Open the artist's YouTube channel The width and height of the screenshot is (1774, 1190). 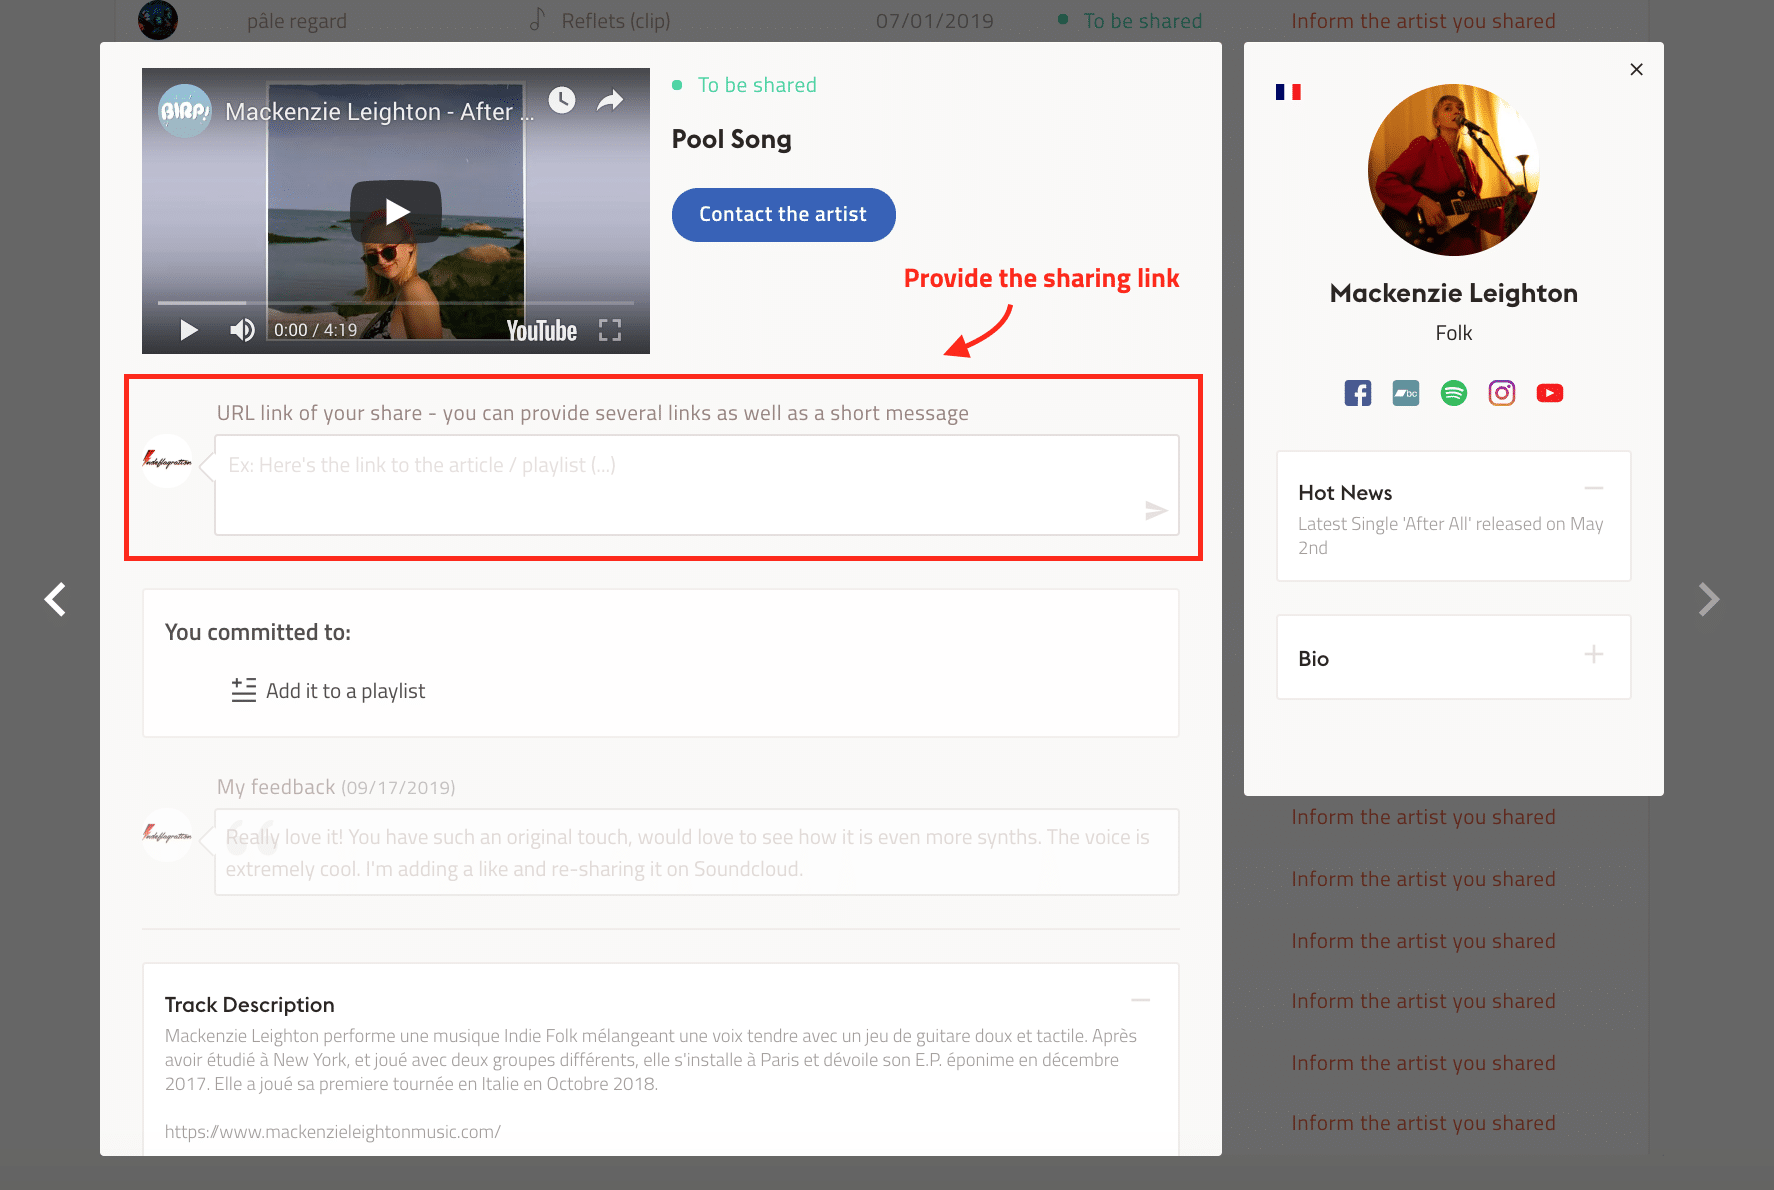pyautogui.click(x=1550, y=393)
